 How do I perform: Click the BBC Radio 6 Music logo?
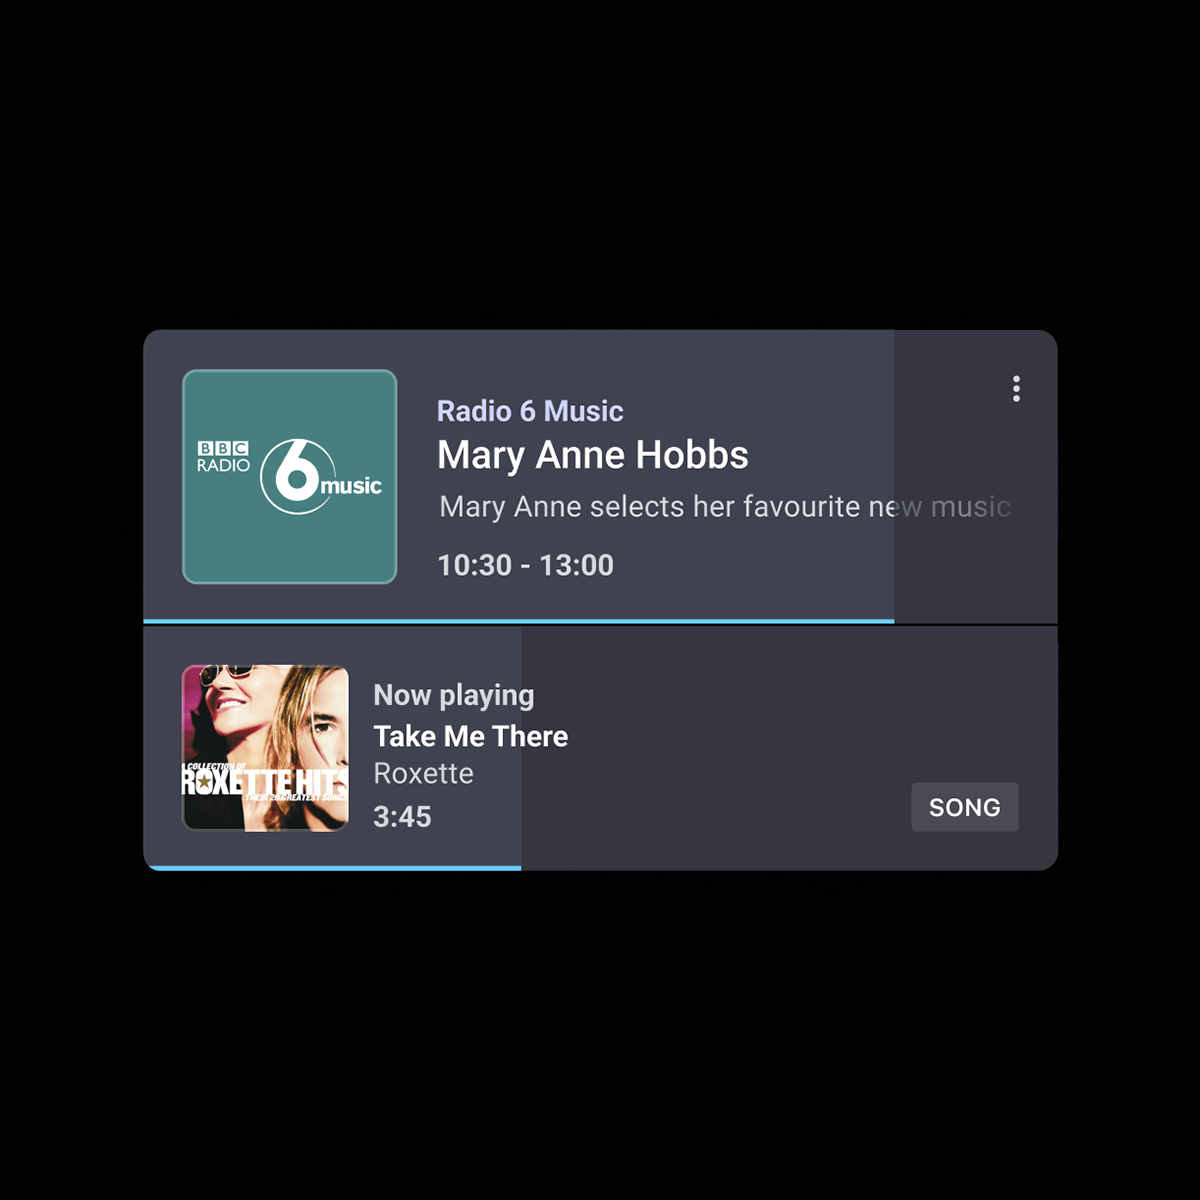coord(290,477)
